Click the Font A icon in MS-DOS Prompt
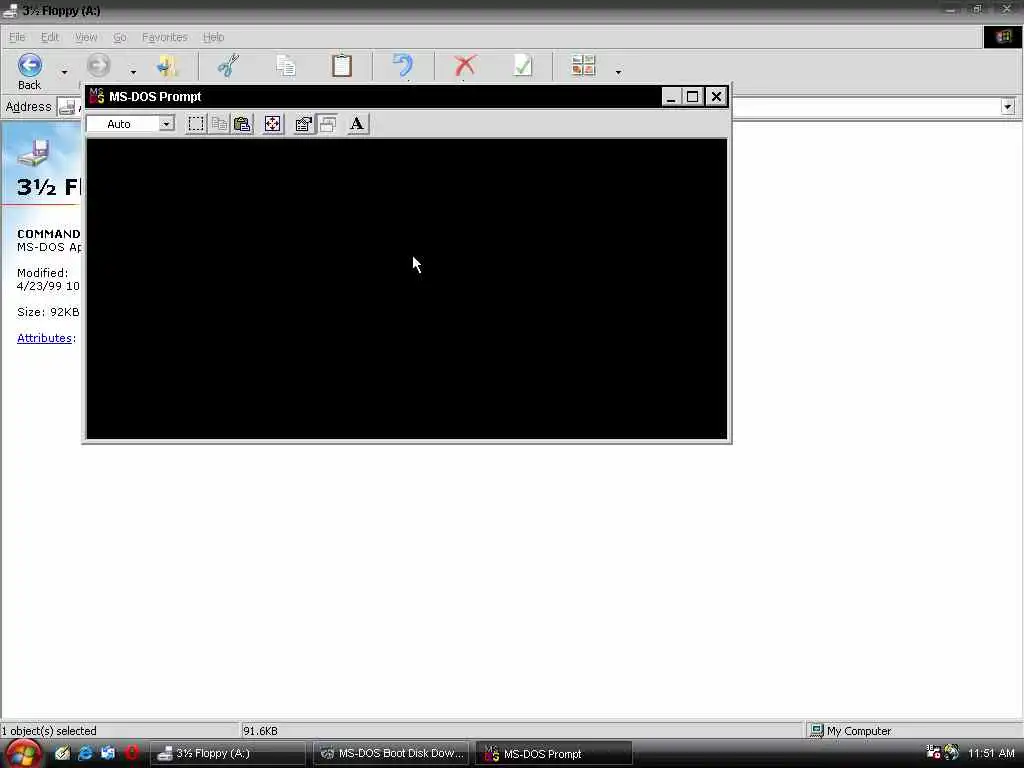This screenshot has width=1024, height=768. pyautogui.click(x=357, y=124)
